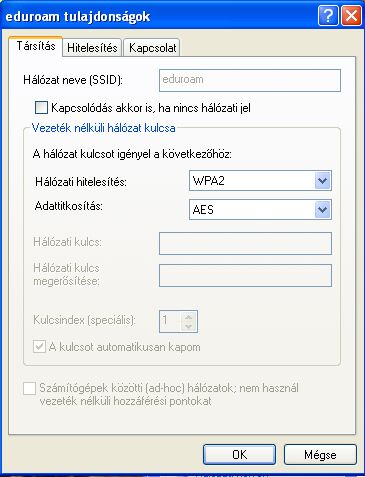Click the help question mark icon
Screen dimensions: 365x477
(328, 15)
